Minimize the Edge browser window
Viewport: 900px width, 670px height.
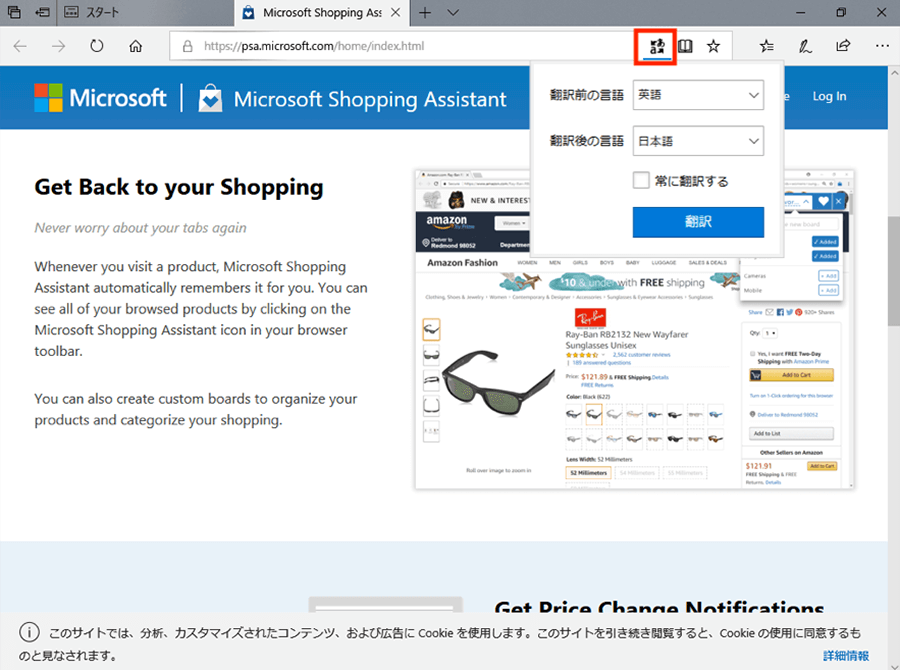tap(801, 13)
